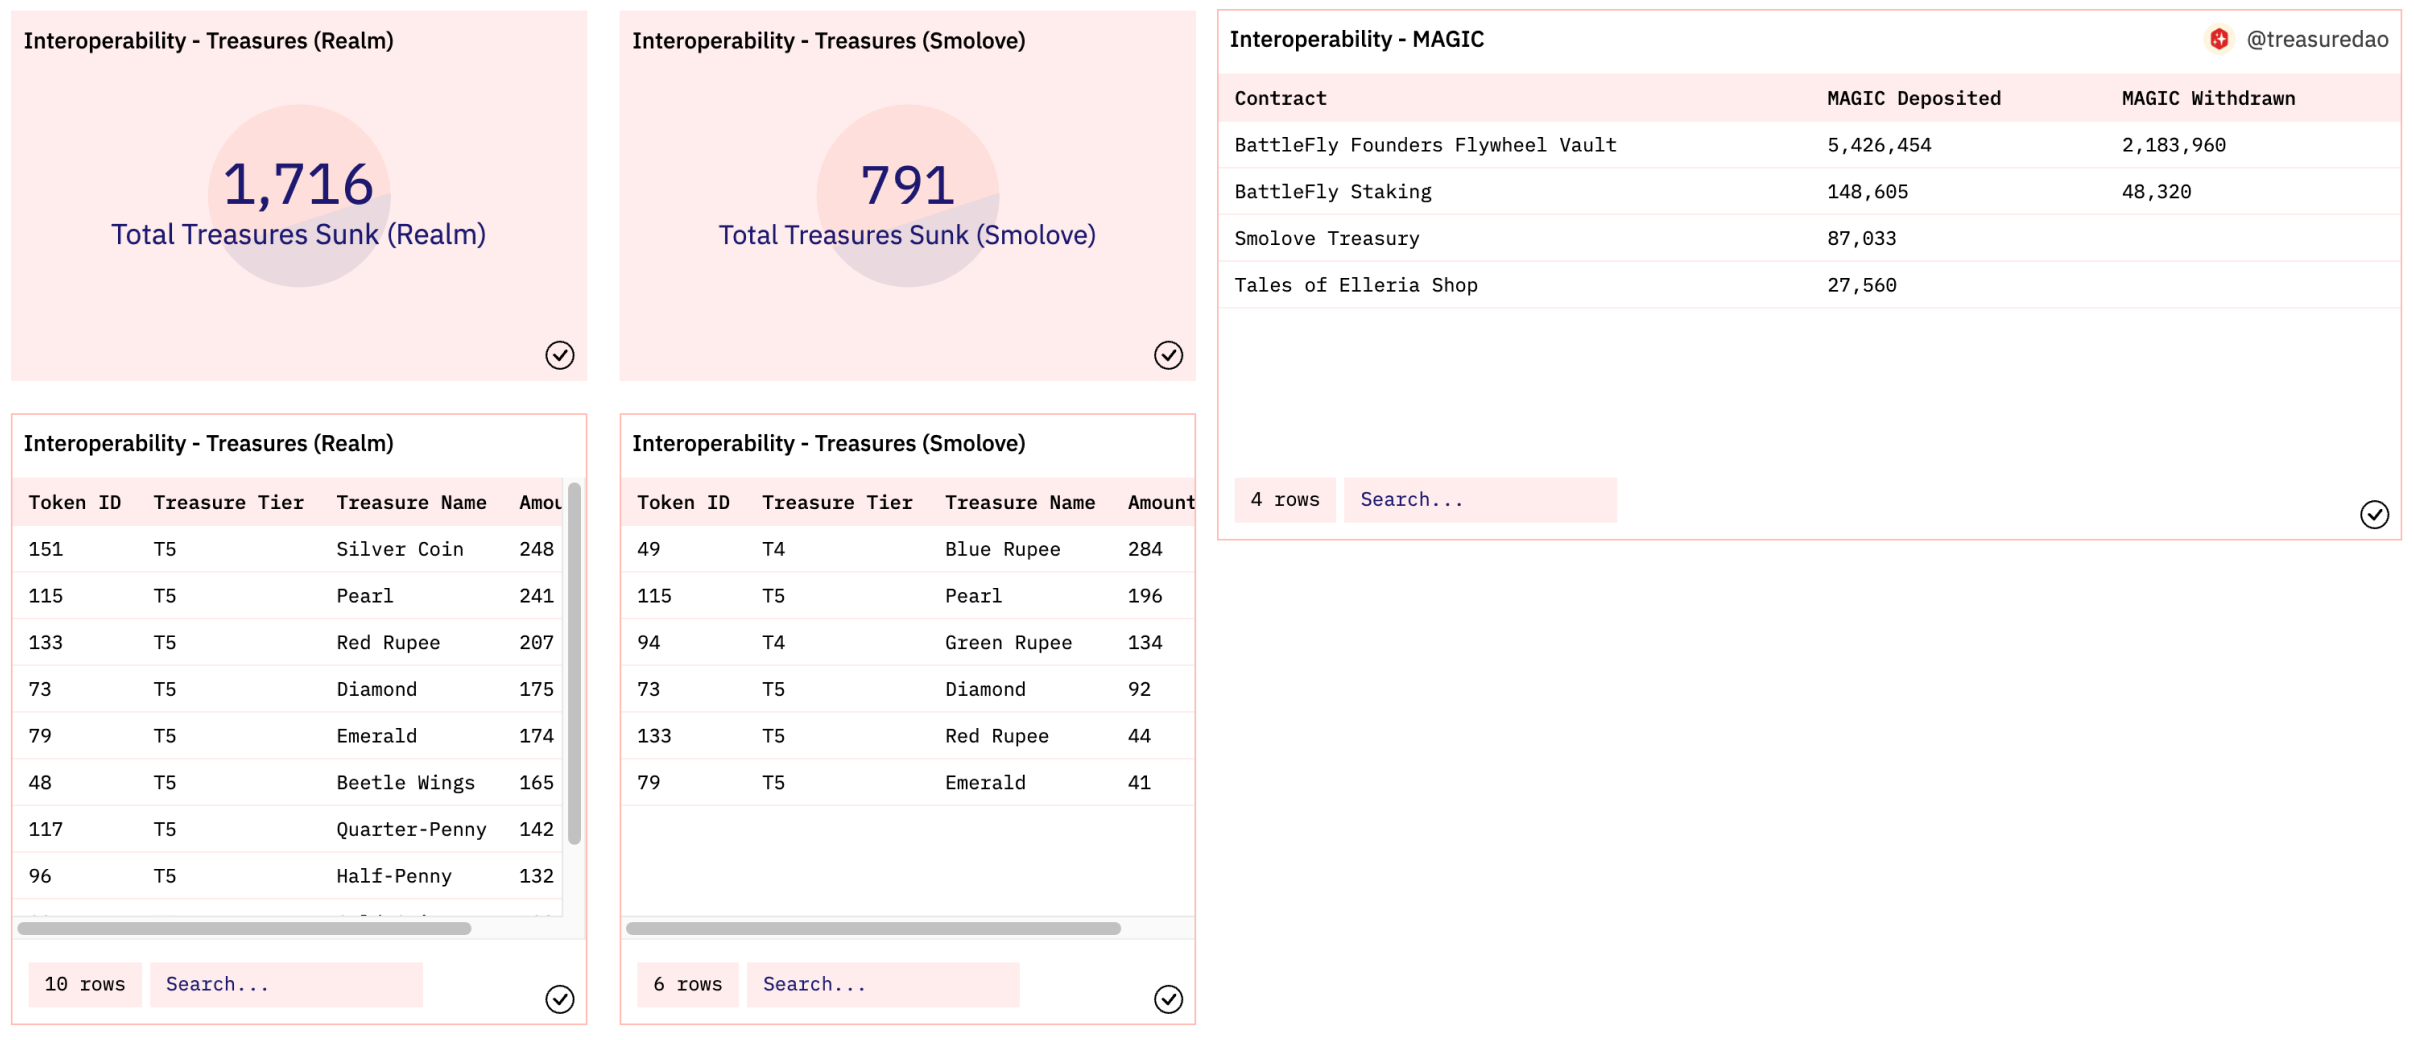Click the red TreasureDAO avatar icon

2219,39
